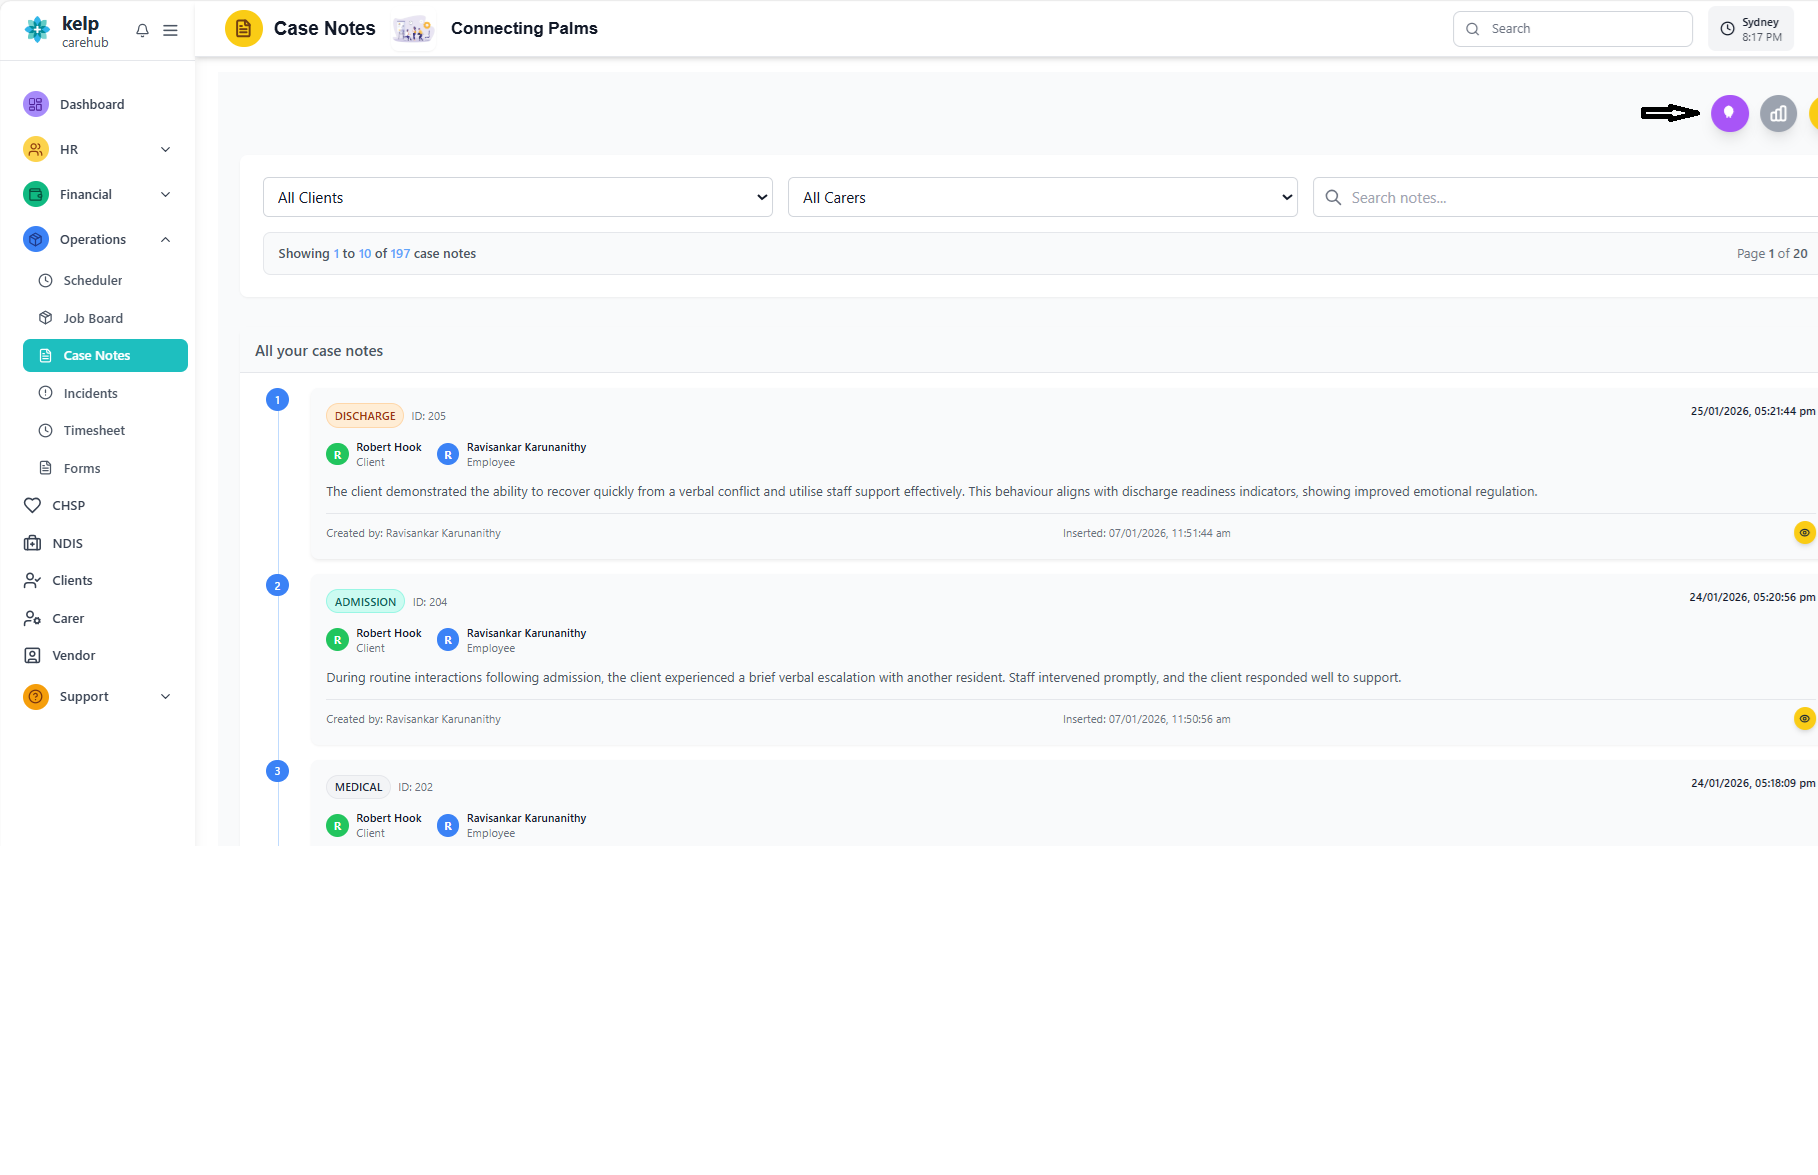This screenshot has height=1175, width=1818.
Task: Open the Scheduler from the Operations menu
Action: [x=92, y=280]
